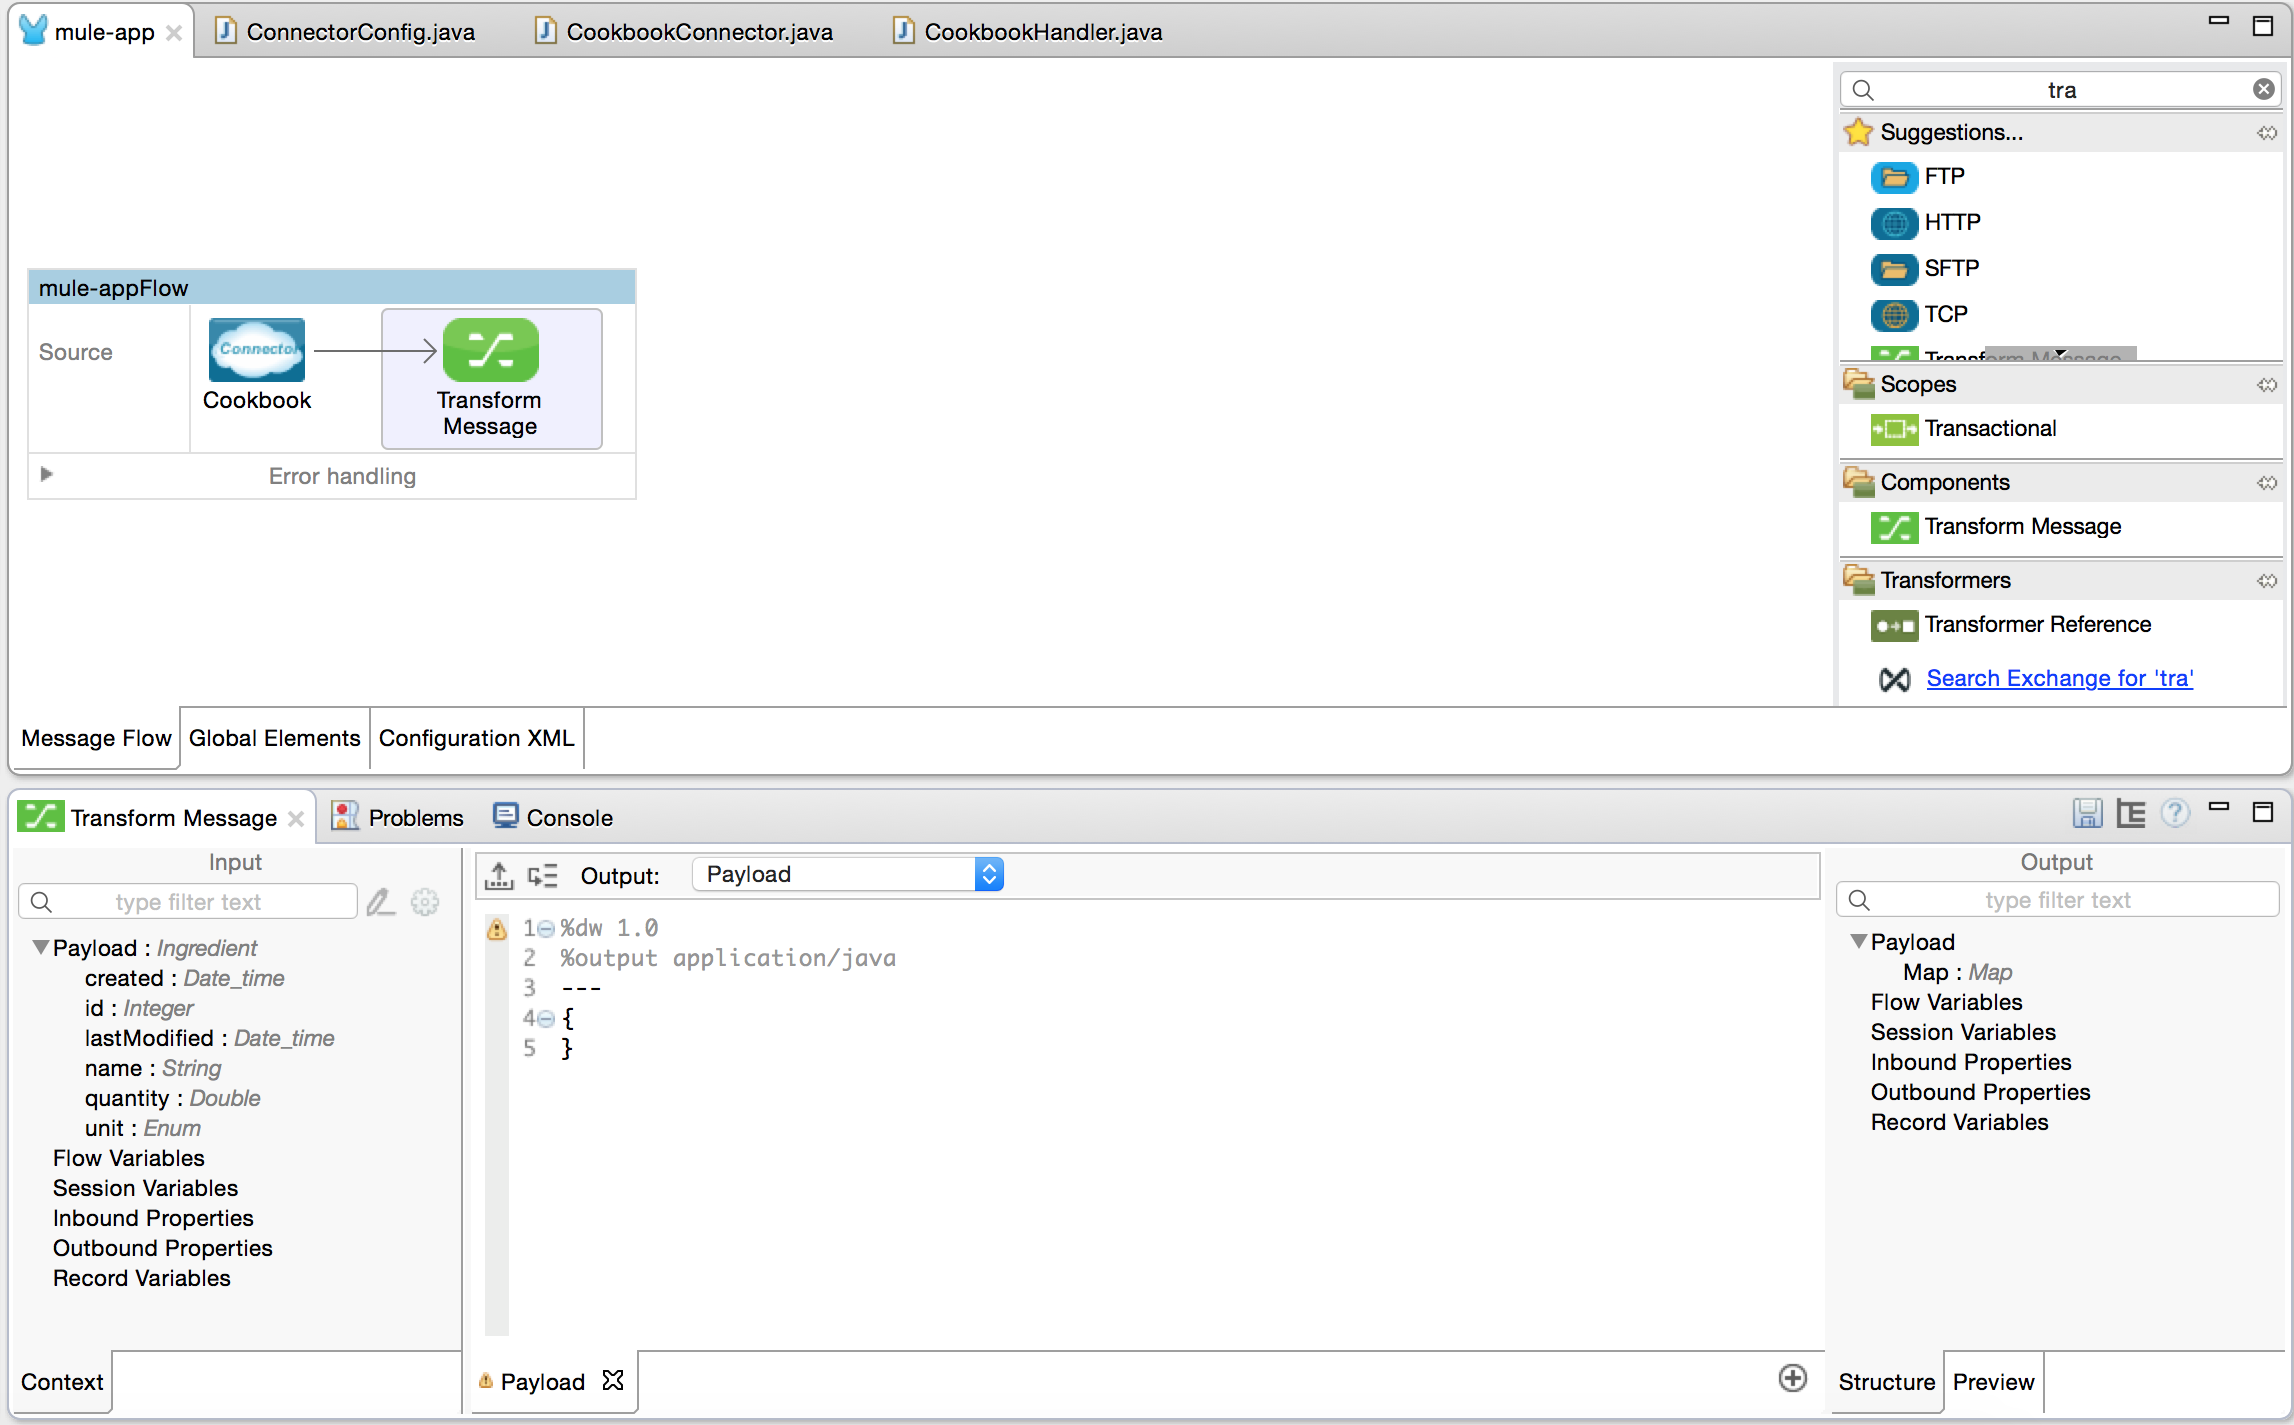
Task: Click the type filter text input in Input panel
Action: (189, 900)
